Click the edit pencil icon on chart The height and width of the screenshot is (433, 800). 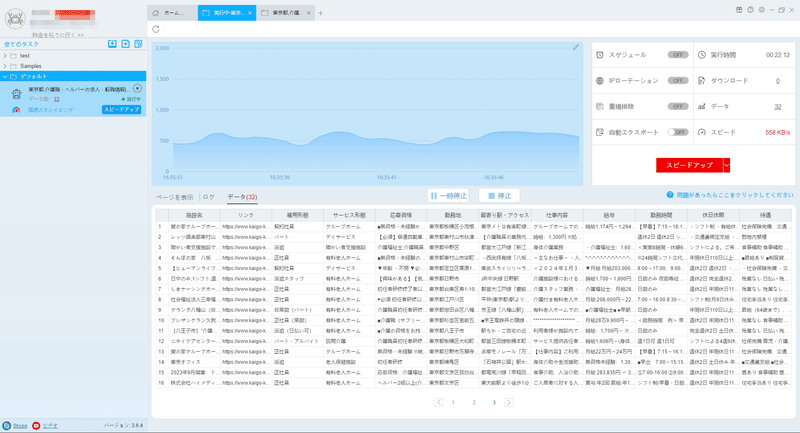[x=576, y=47]
